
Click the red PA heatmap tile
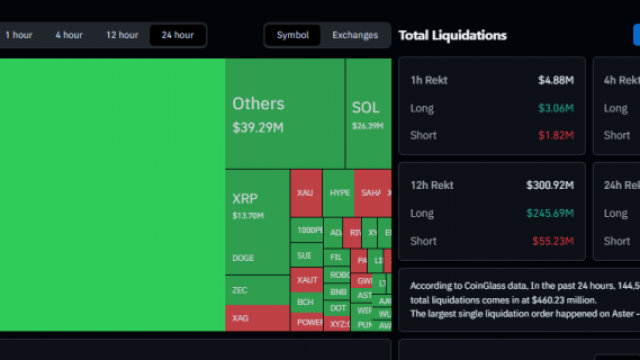[359, 261]
